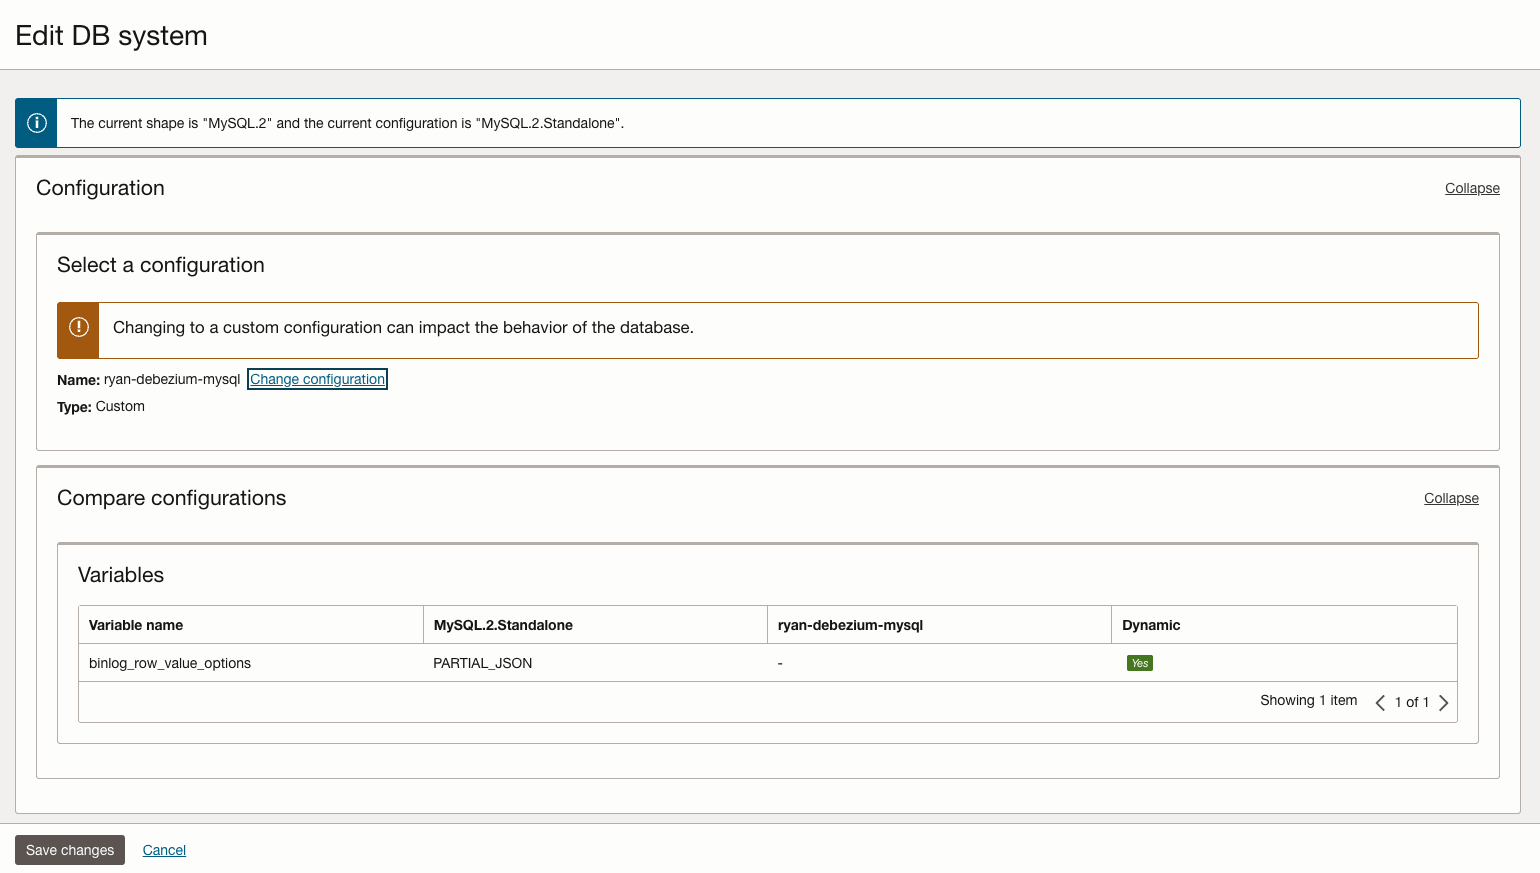Click the Dynamic column header
Viewport: 1540px width, 873px height.
(x=1151, y=624)
